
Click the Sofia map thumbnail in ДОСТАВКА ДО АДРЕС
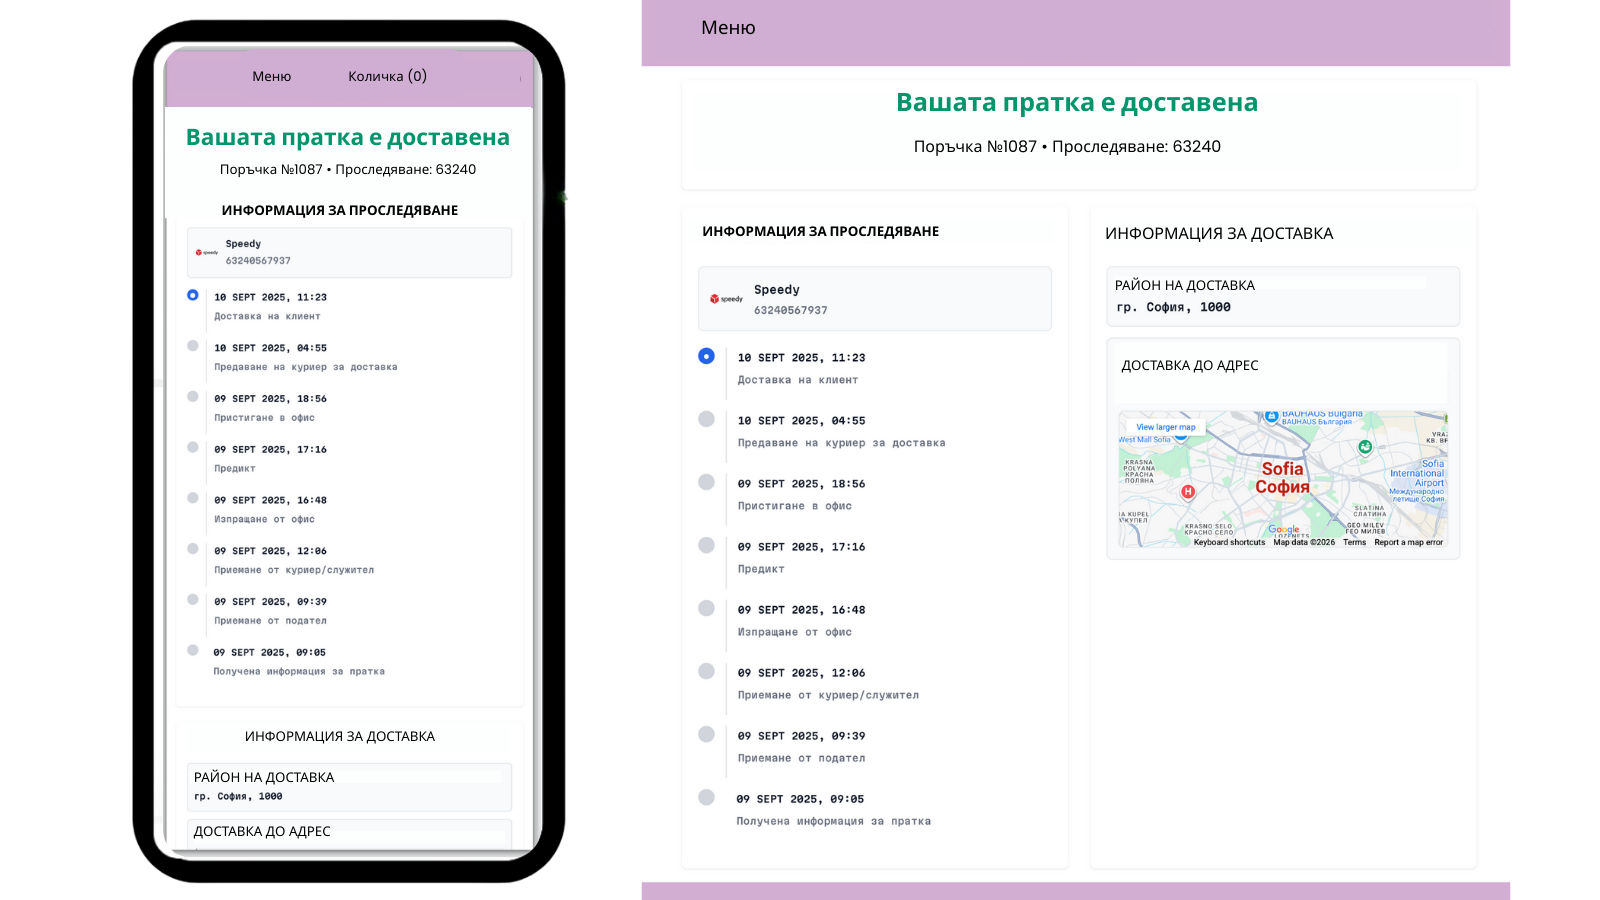(1283, 480)
